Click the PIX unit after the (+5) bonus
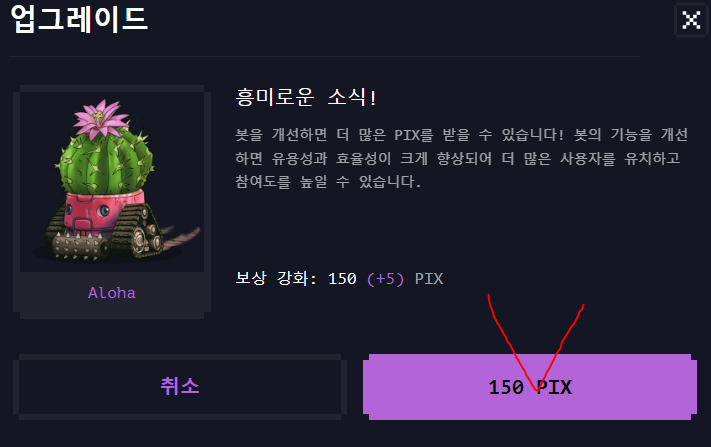Image resolution: width=711 pixels, height=447 pixels. click(429, 278)
